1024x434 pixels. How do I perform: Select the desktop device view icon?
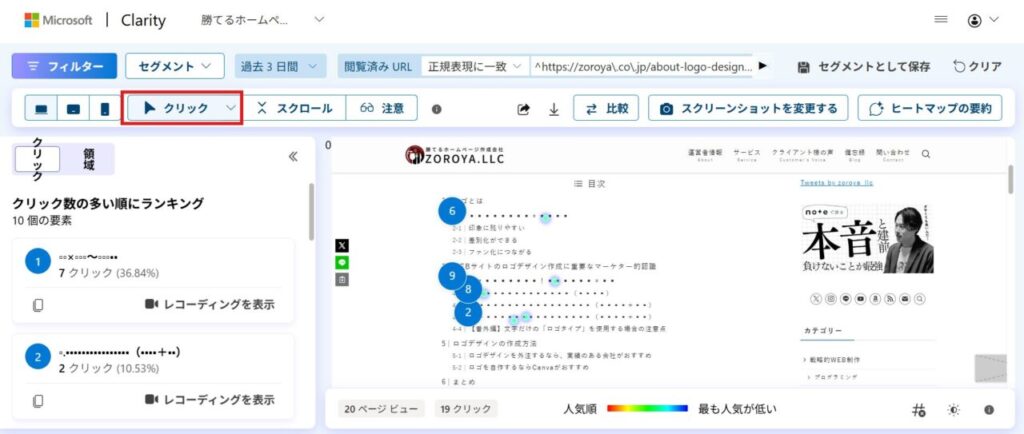(42, 108)
